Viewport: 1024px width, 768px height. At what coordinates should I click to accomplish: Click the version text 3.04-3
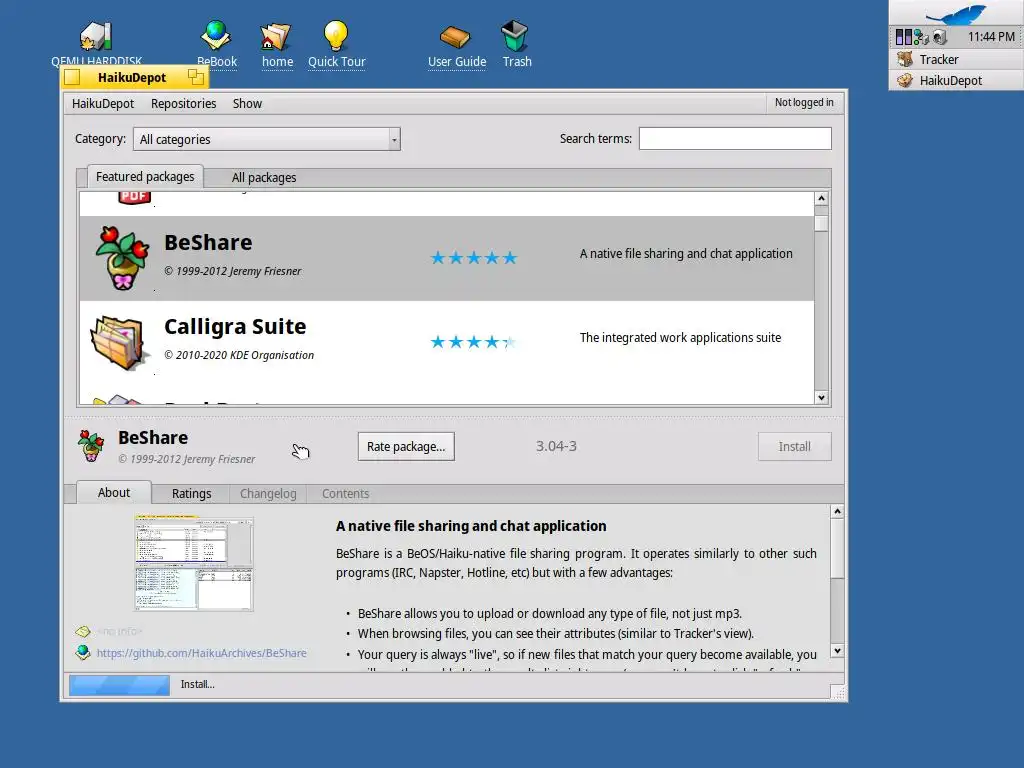(x=556, y=446)
